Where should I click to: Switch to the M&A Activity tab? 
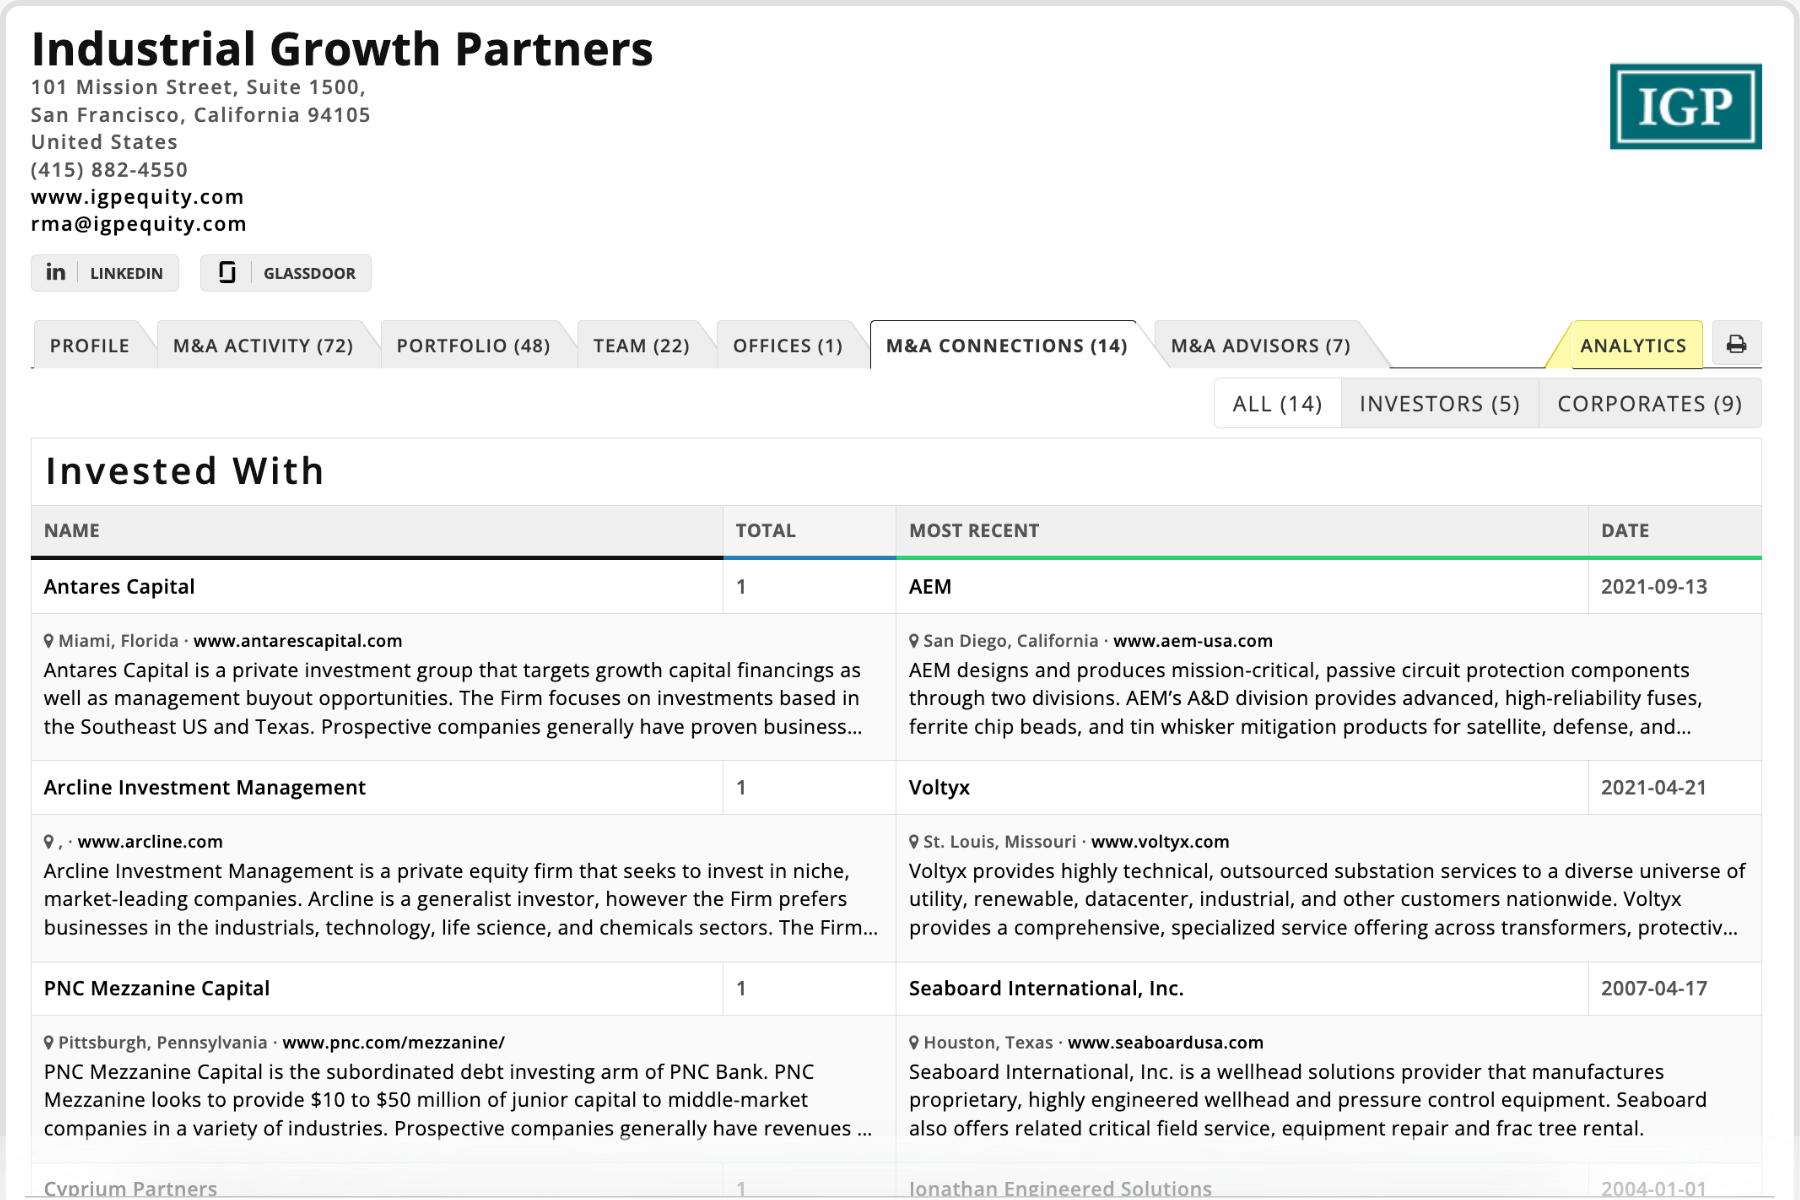[x=263, y=346]
